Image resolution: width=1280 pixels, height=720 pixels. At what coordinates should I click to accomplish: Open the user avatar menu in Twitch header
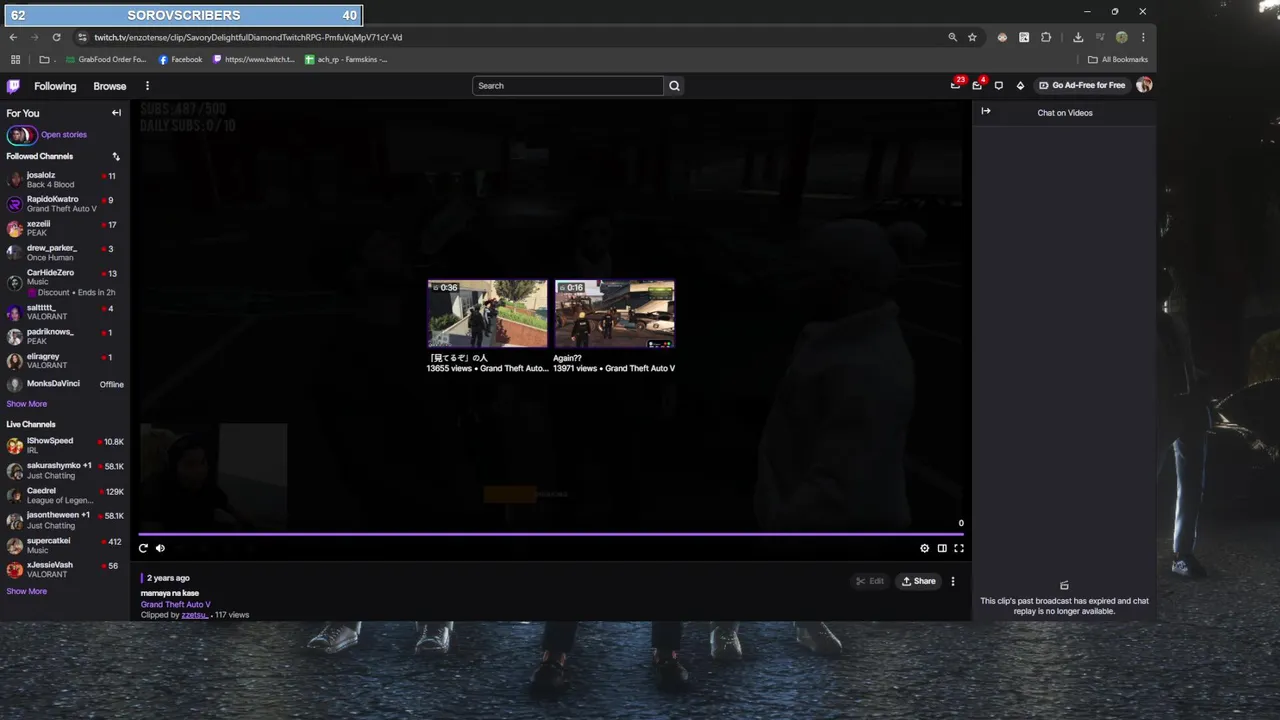pos(1144,85)
